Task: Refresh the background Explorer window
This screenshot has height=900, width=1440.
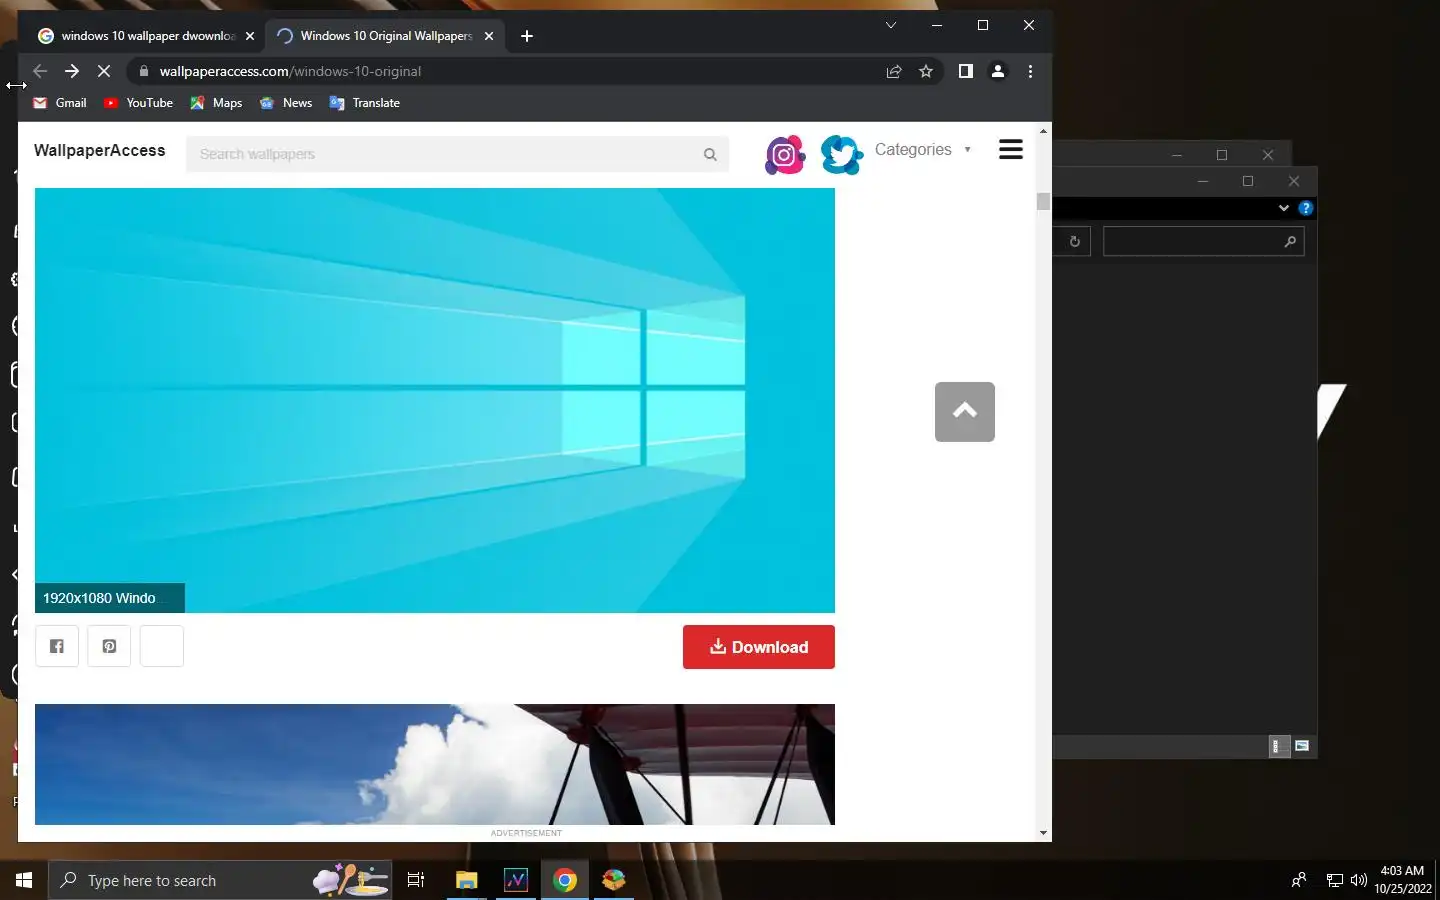Action: [1074, 241]
